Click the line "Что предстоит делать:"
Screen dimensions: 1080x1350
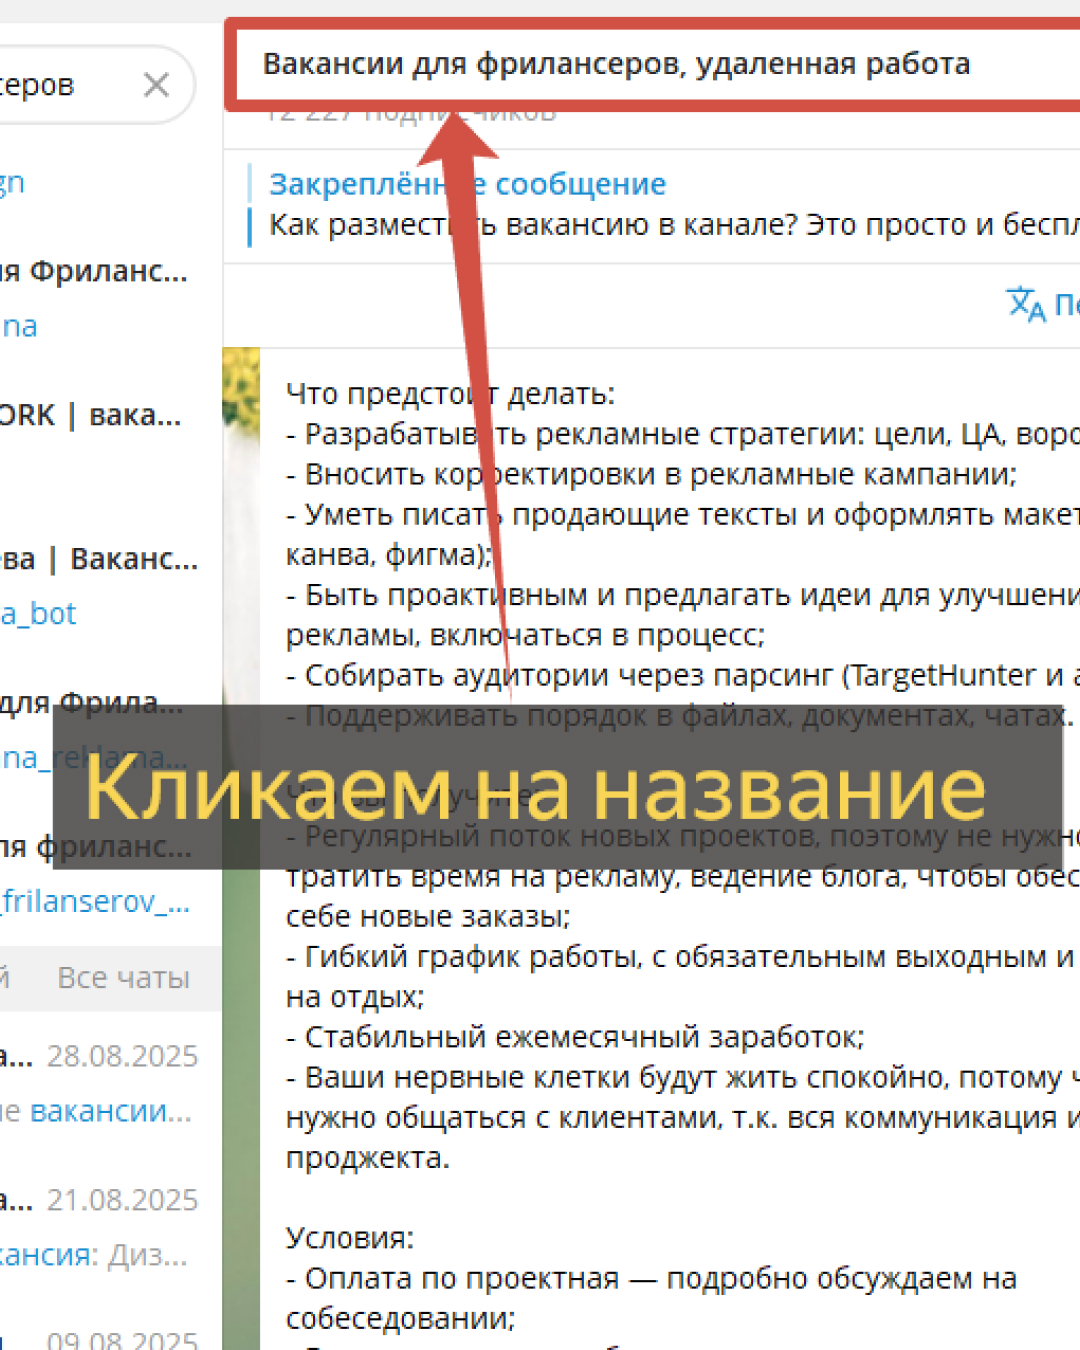point(450,394)
